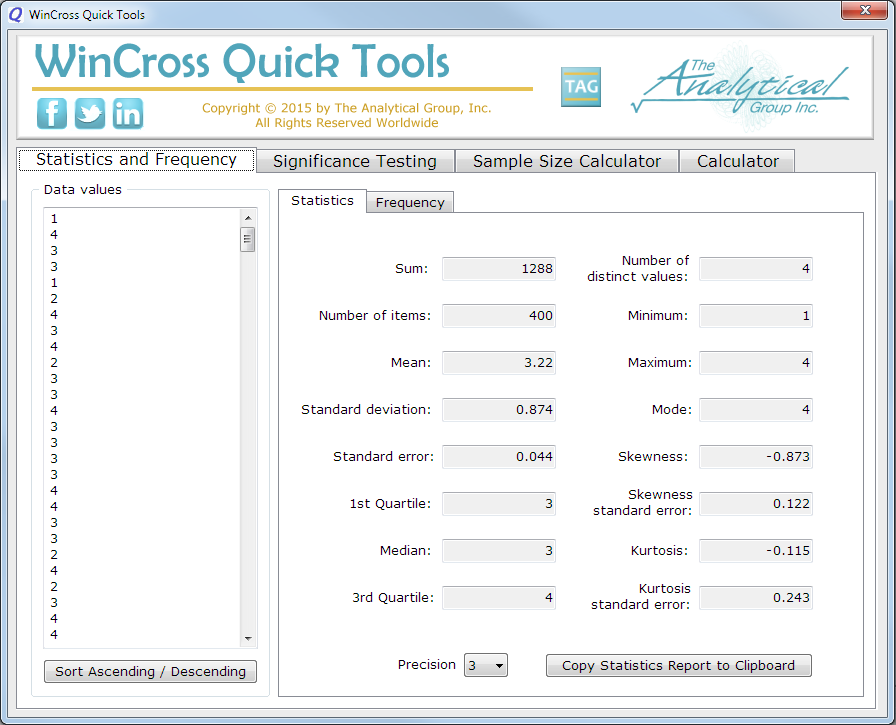Switch to Statistics and Frequency tab
The height and width of the screenshot is (725, 896).
coord(137,159)
